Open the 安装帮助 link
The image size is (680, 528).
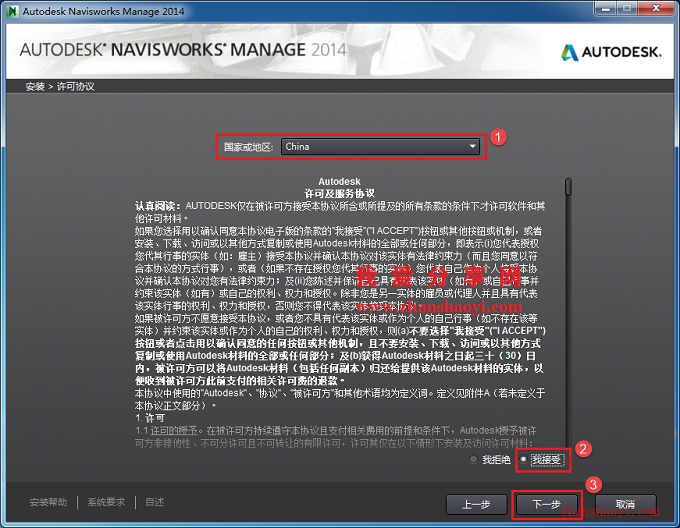click(48, 502)
